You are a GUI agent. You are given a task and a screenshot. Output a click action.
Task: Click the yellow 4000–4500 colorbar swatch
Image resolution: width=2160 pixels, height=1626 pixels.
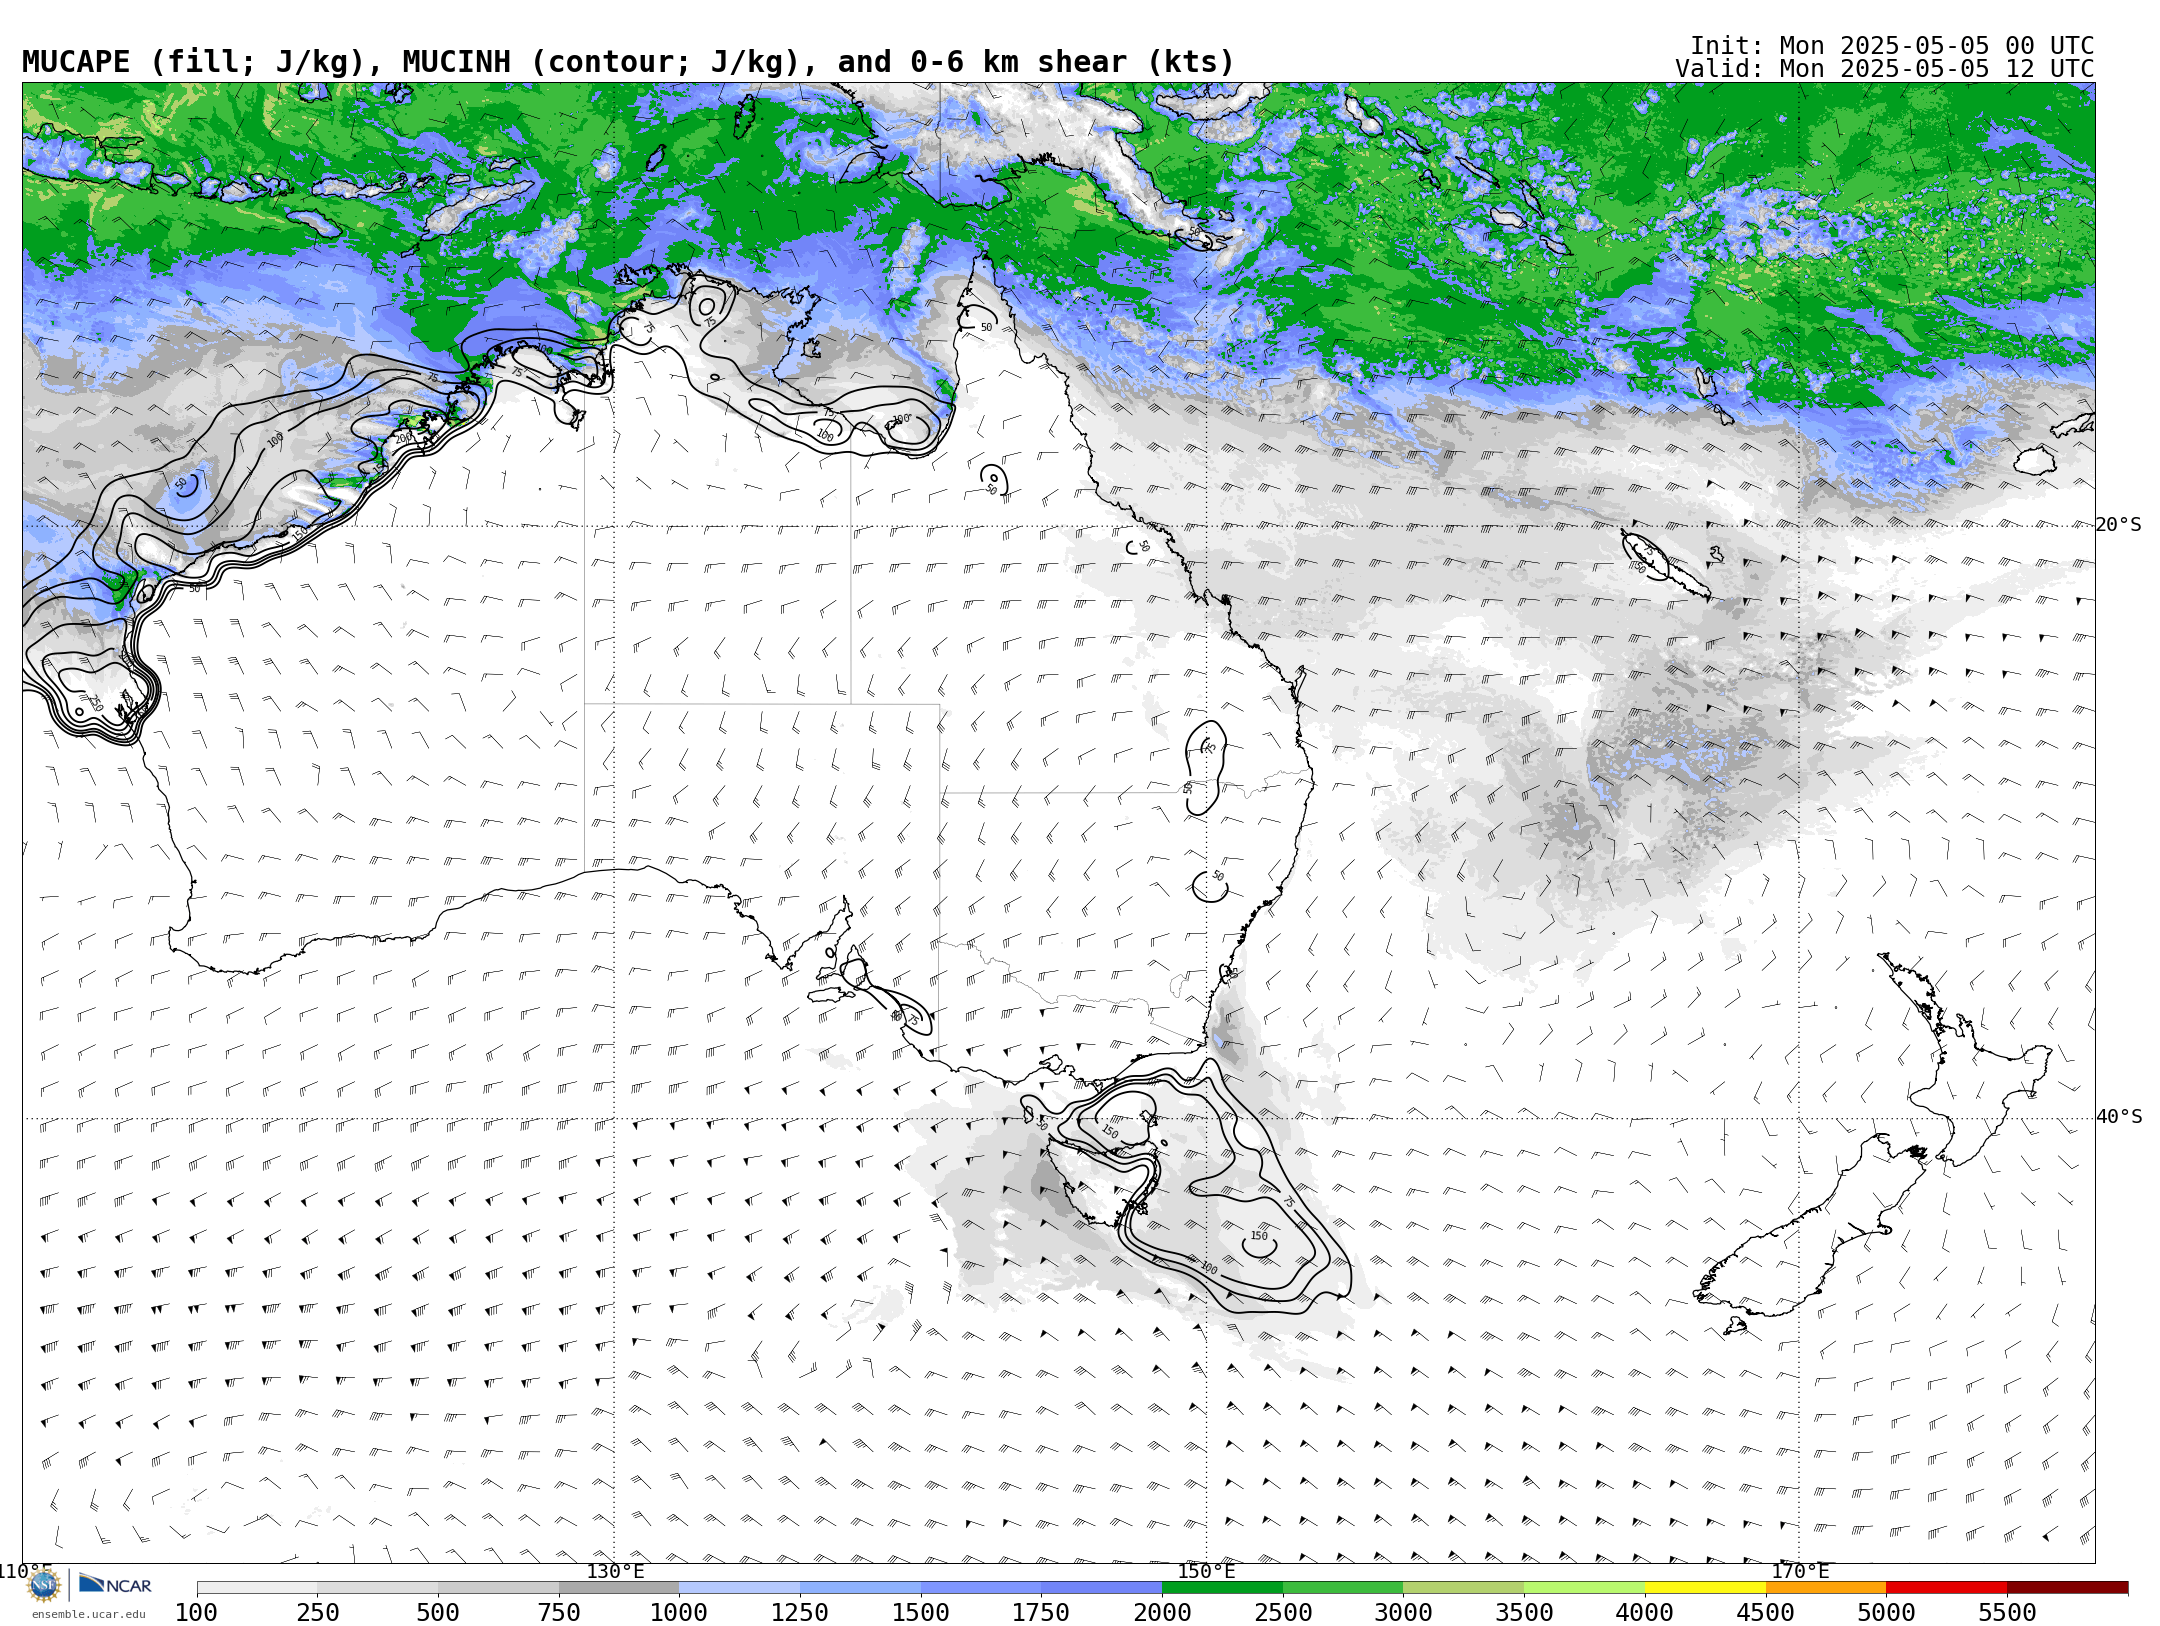[x=1705, y=1588]
